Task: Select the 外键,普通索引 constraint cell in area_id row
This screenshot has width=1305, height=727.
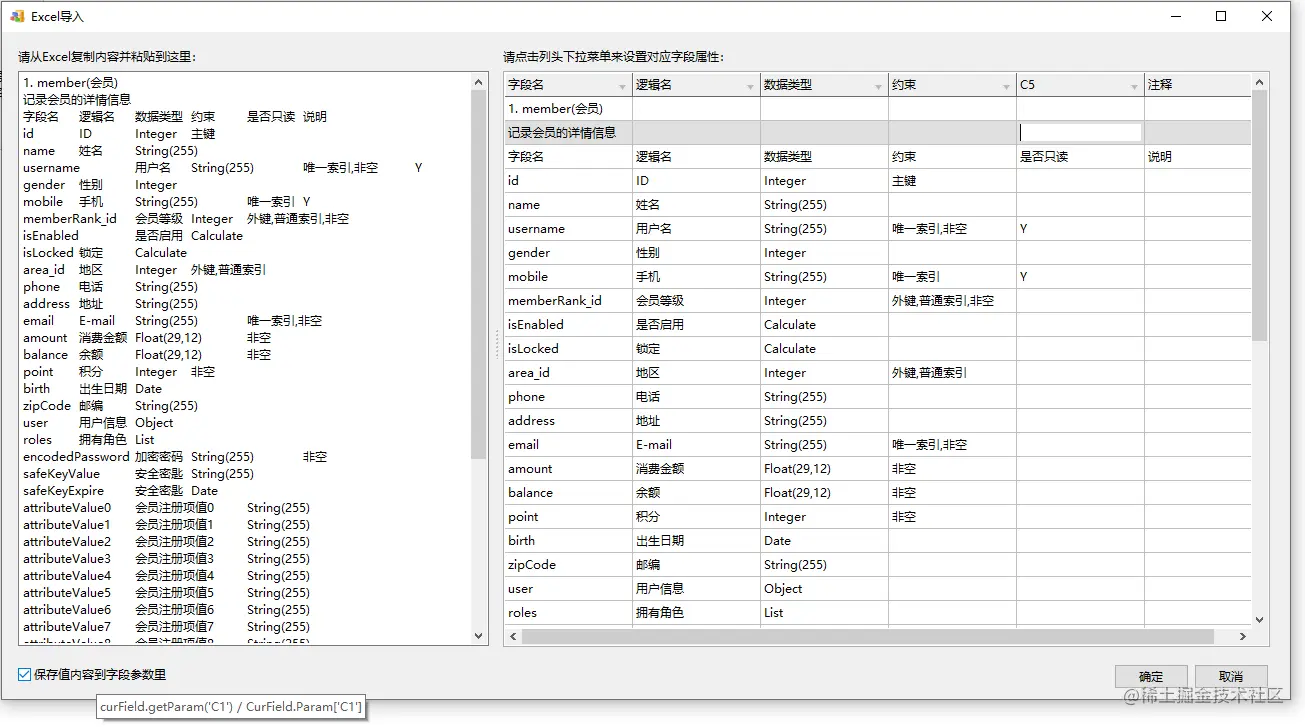Action: [952, 372]
